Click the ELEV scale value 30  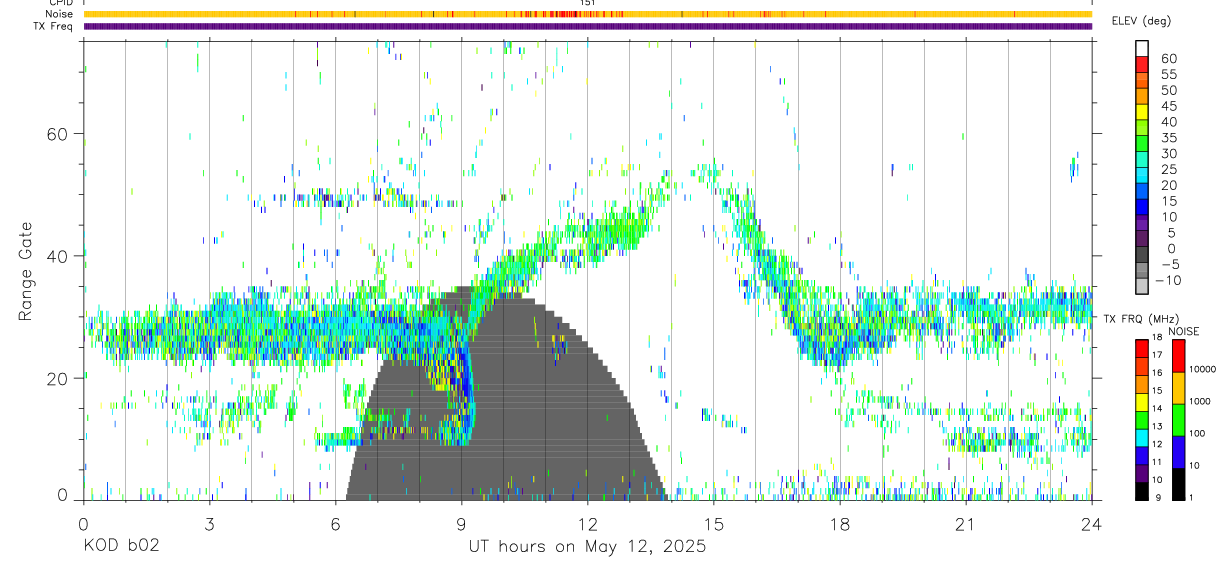coord(1168,153)
